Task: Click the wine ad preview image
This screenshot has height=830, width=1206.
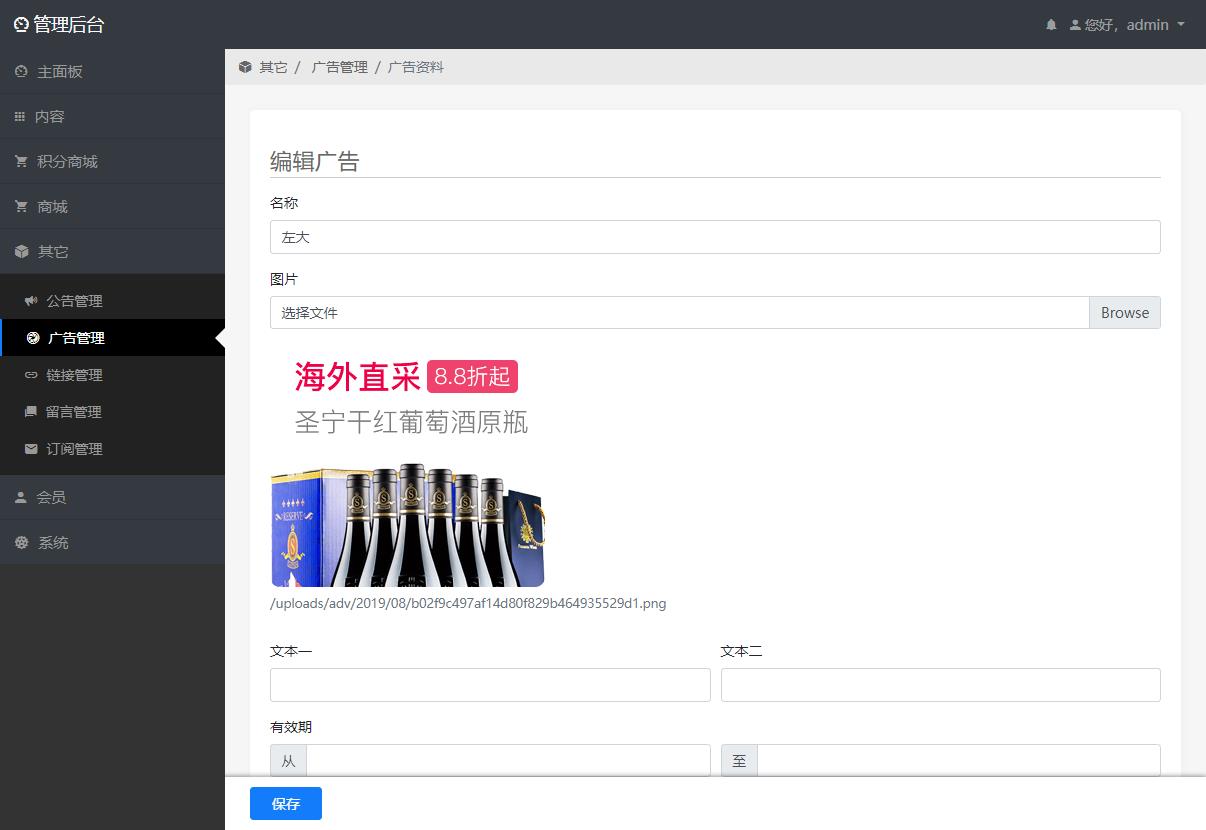Action: [x=409, y=466]
